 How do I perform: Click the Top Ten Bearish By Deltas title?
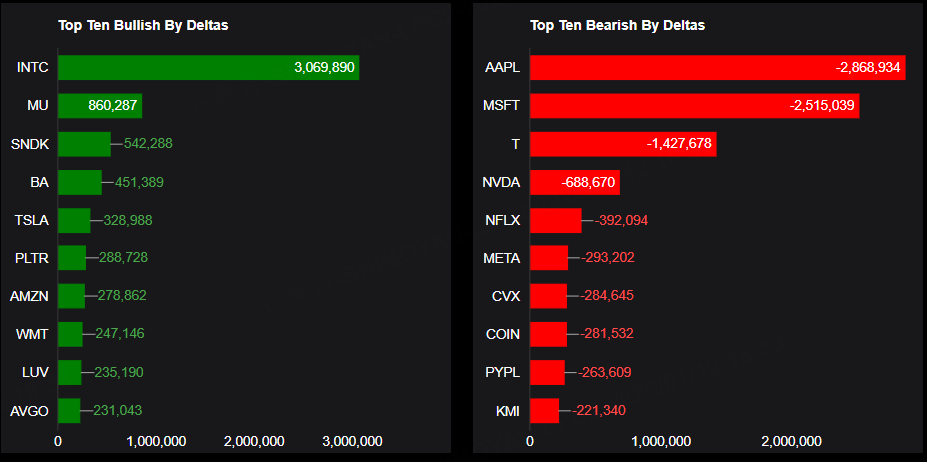(617, 25)
